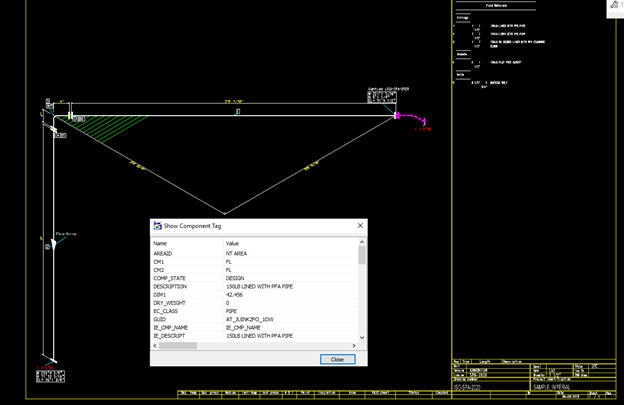
Task: Click the ISO-SPA-2020 title block text
Action: (x=467, y=387)
